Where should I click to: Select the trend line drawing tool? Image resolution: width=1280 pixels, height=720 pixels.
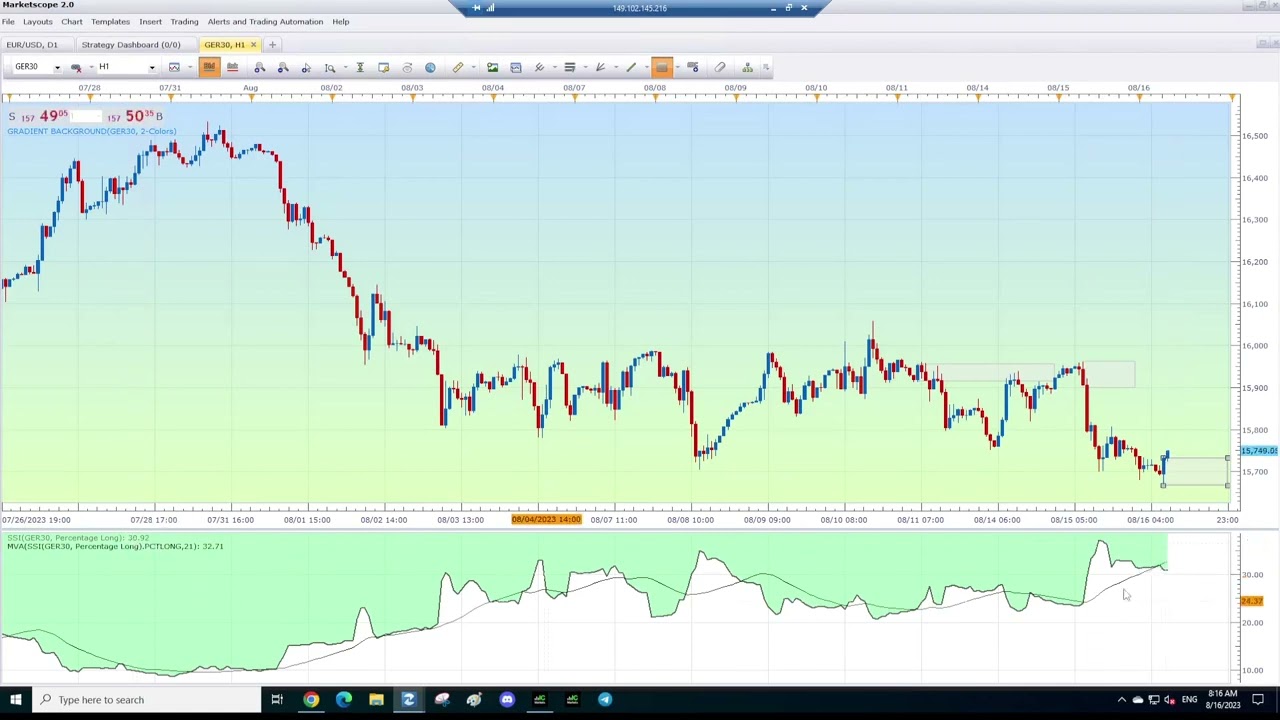631,68
